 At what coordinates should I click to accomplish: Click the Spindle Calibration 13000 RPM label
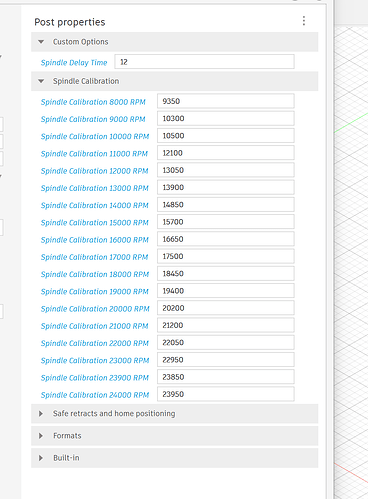[x=95, y=188]
